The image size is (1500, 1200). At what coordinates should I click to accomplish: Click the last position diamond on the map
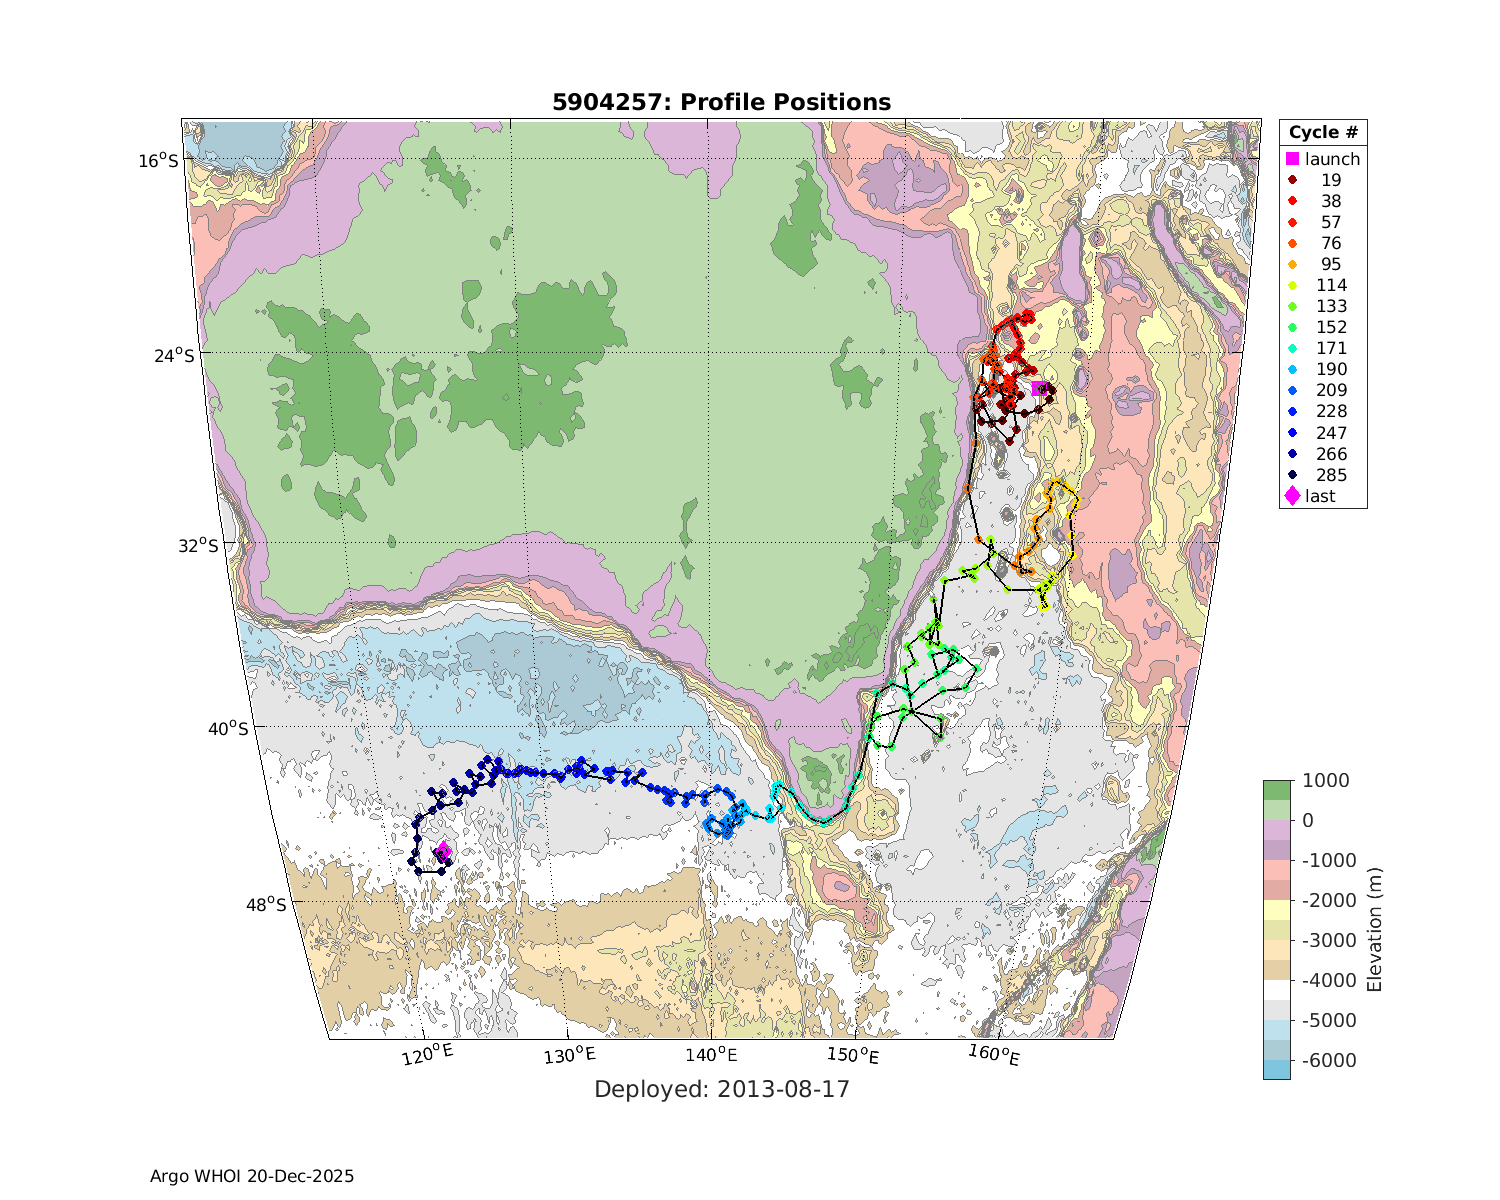pos(443,851)
